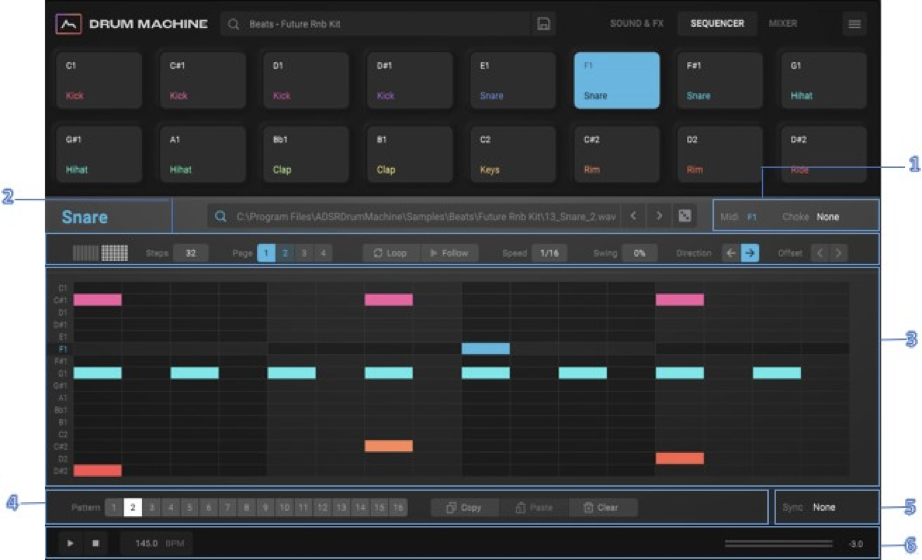Select the C#1 Kick pad
Screen dimensions: 922x560
coord(202,80)
